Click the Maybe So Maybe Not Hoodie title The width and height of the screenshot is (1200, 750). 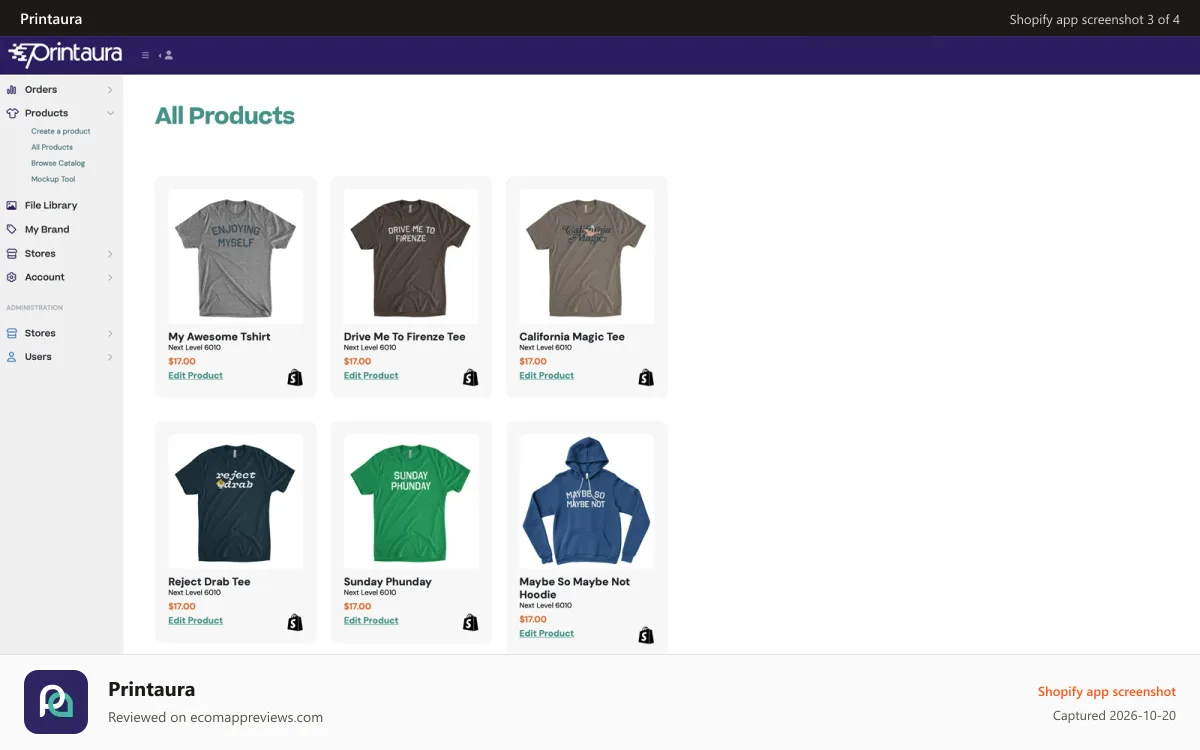[x=575, y=588]
